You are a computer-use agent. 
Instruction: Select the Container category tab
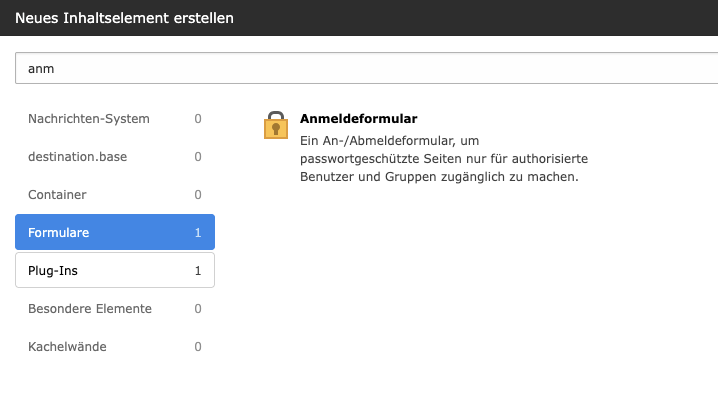tap(115, 195)
